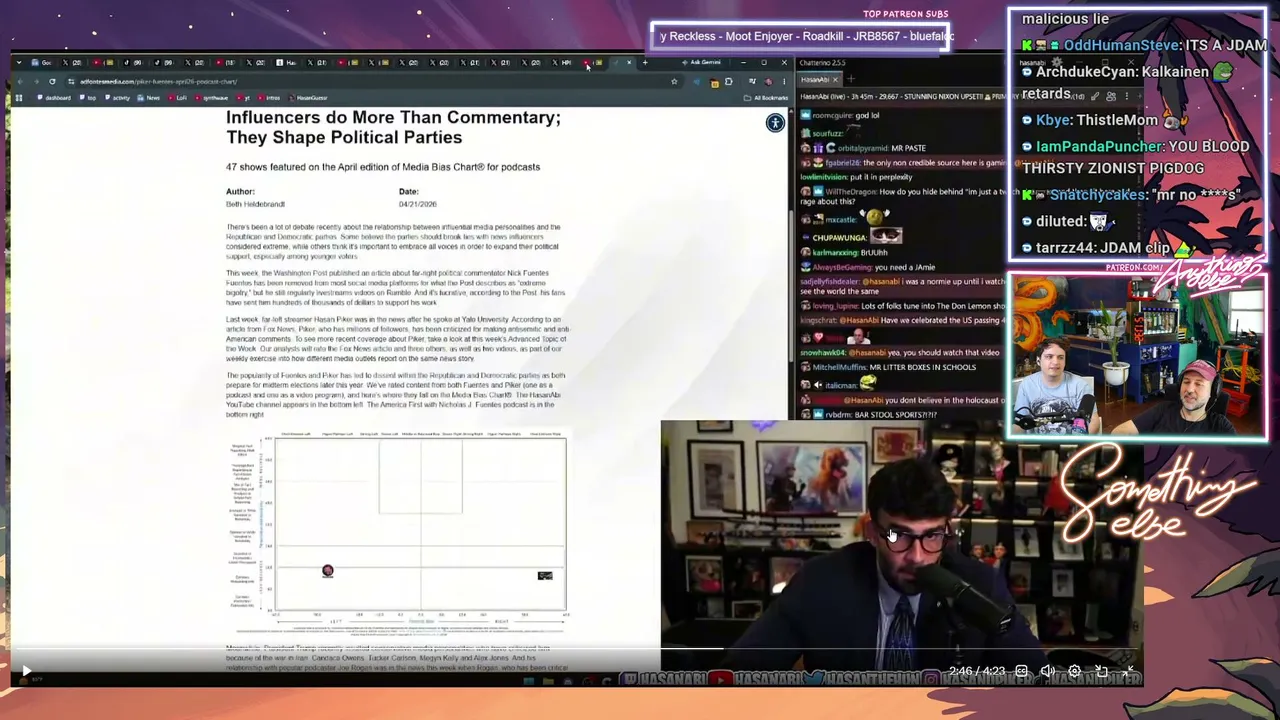This screenshot has width=1280, height=720.
Task: Open Chatterino settings gear
Action: point(1057,62)
